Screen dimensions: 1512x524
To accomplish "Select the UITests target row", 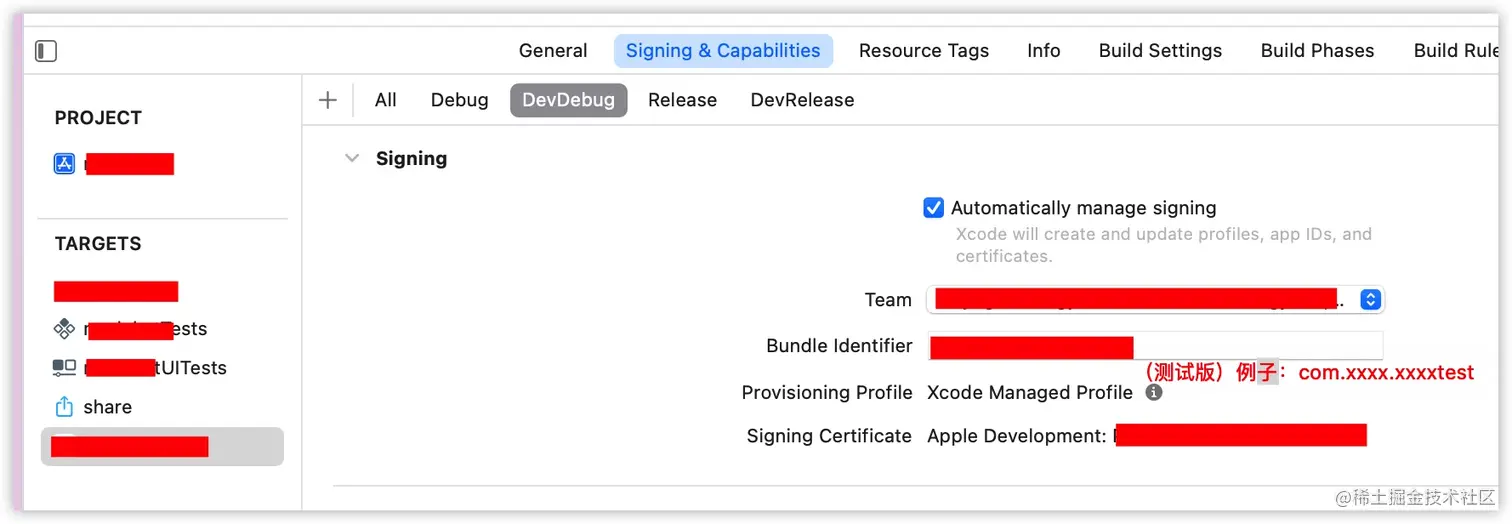I will click(162, 368).
